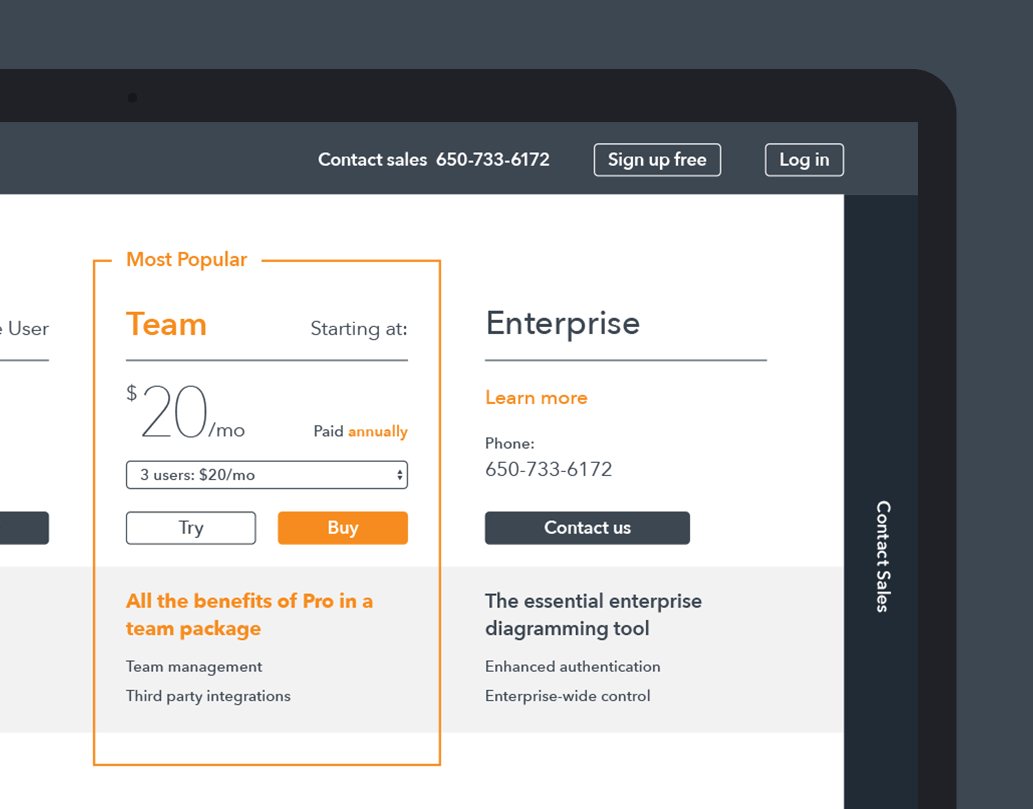Click the Team plan heading
1033x809 pixels.
166,324
